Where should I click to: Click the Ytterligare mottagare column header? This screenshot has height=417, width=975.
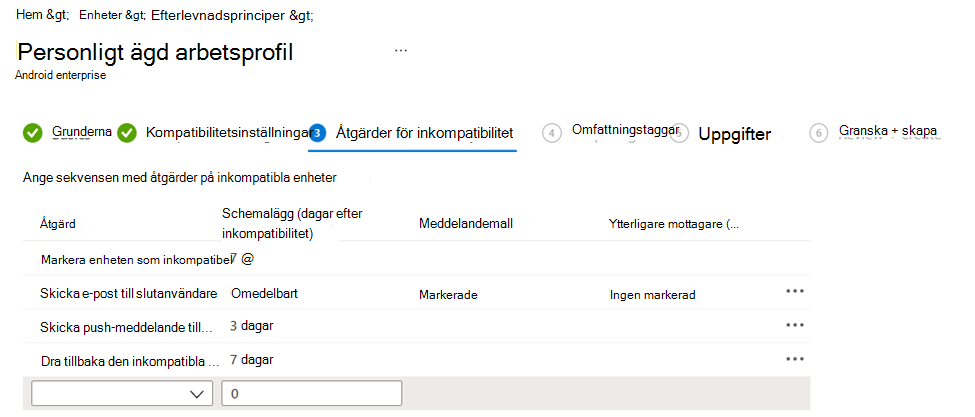point(673,224)
